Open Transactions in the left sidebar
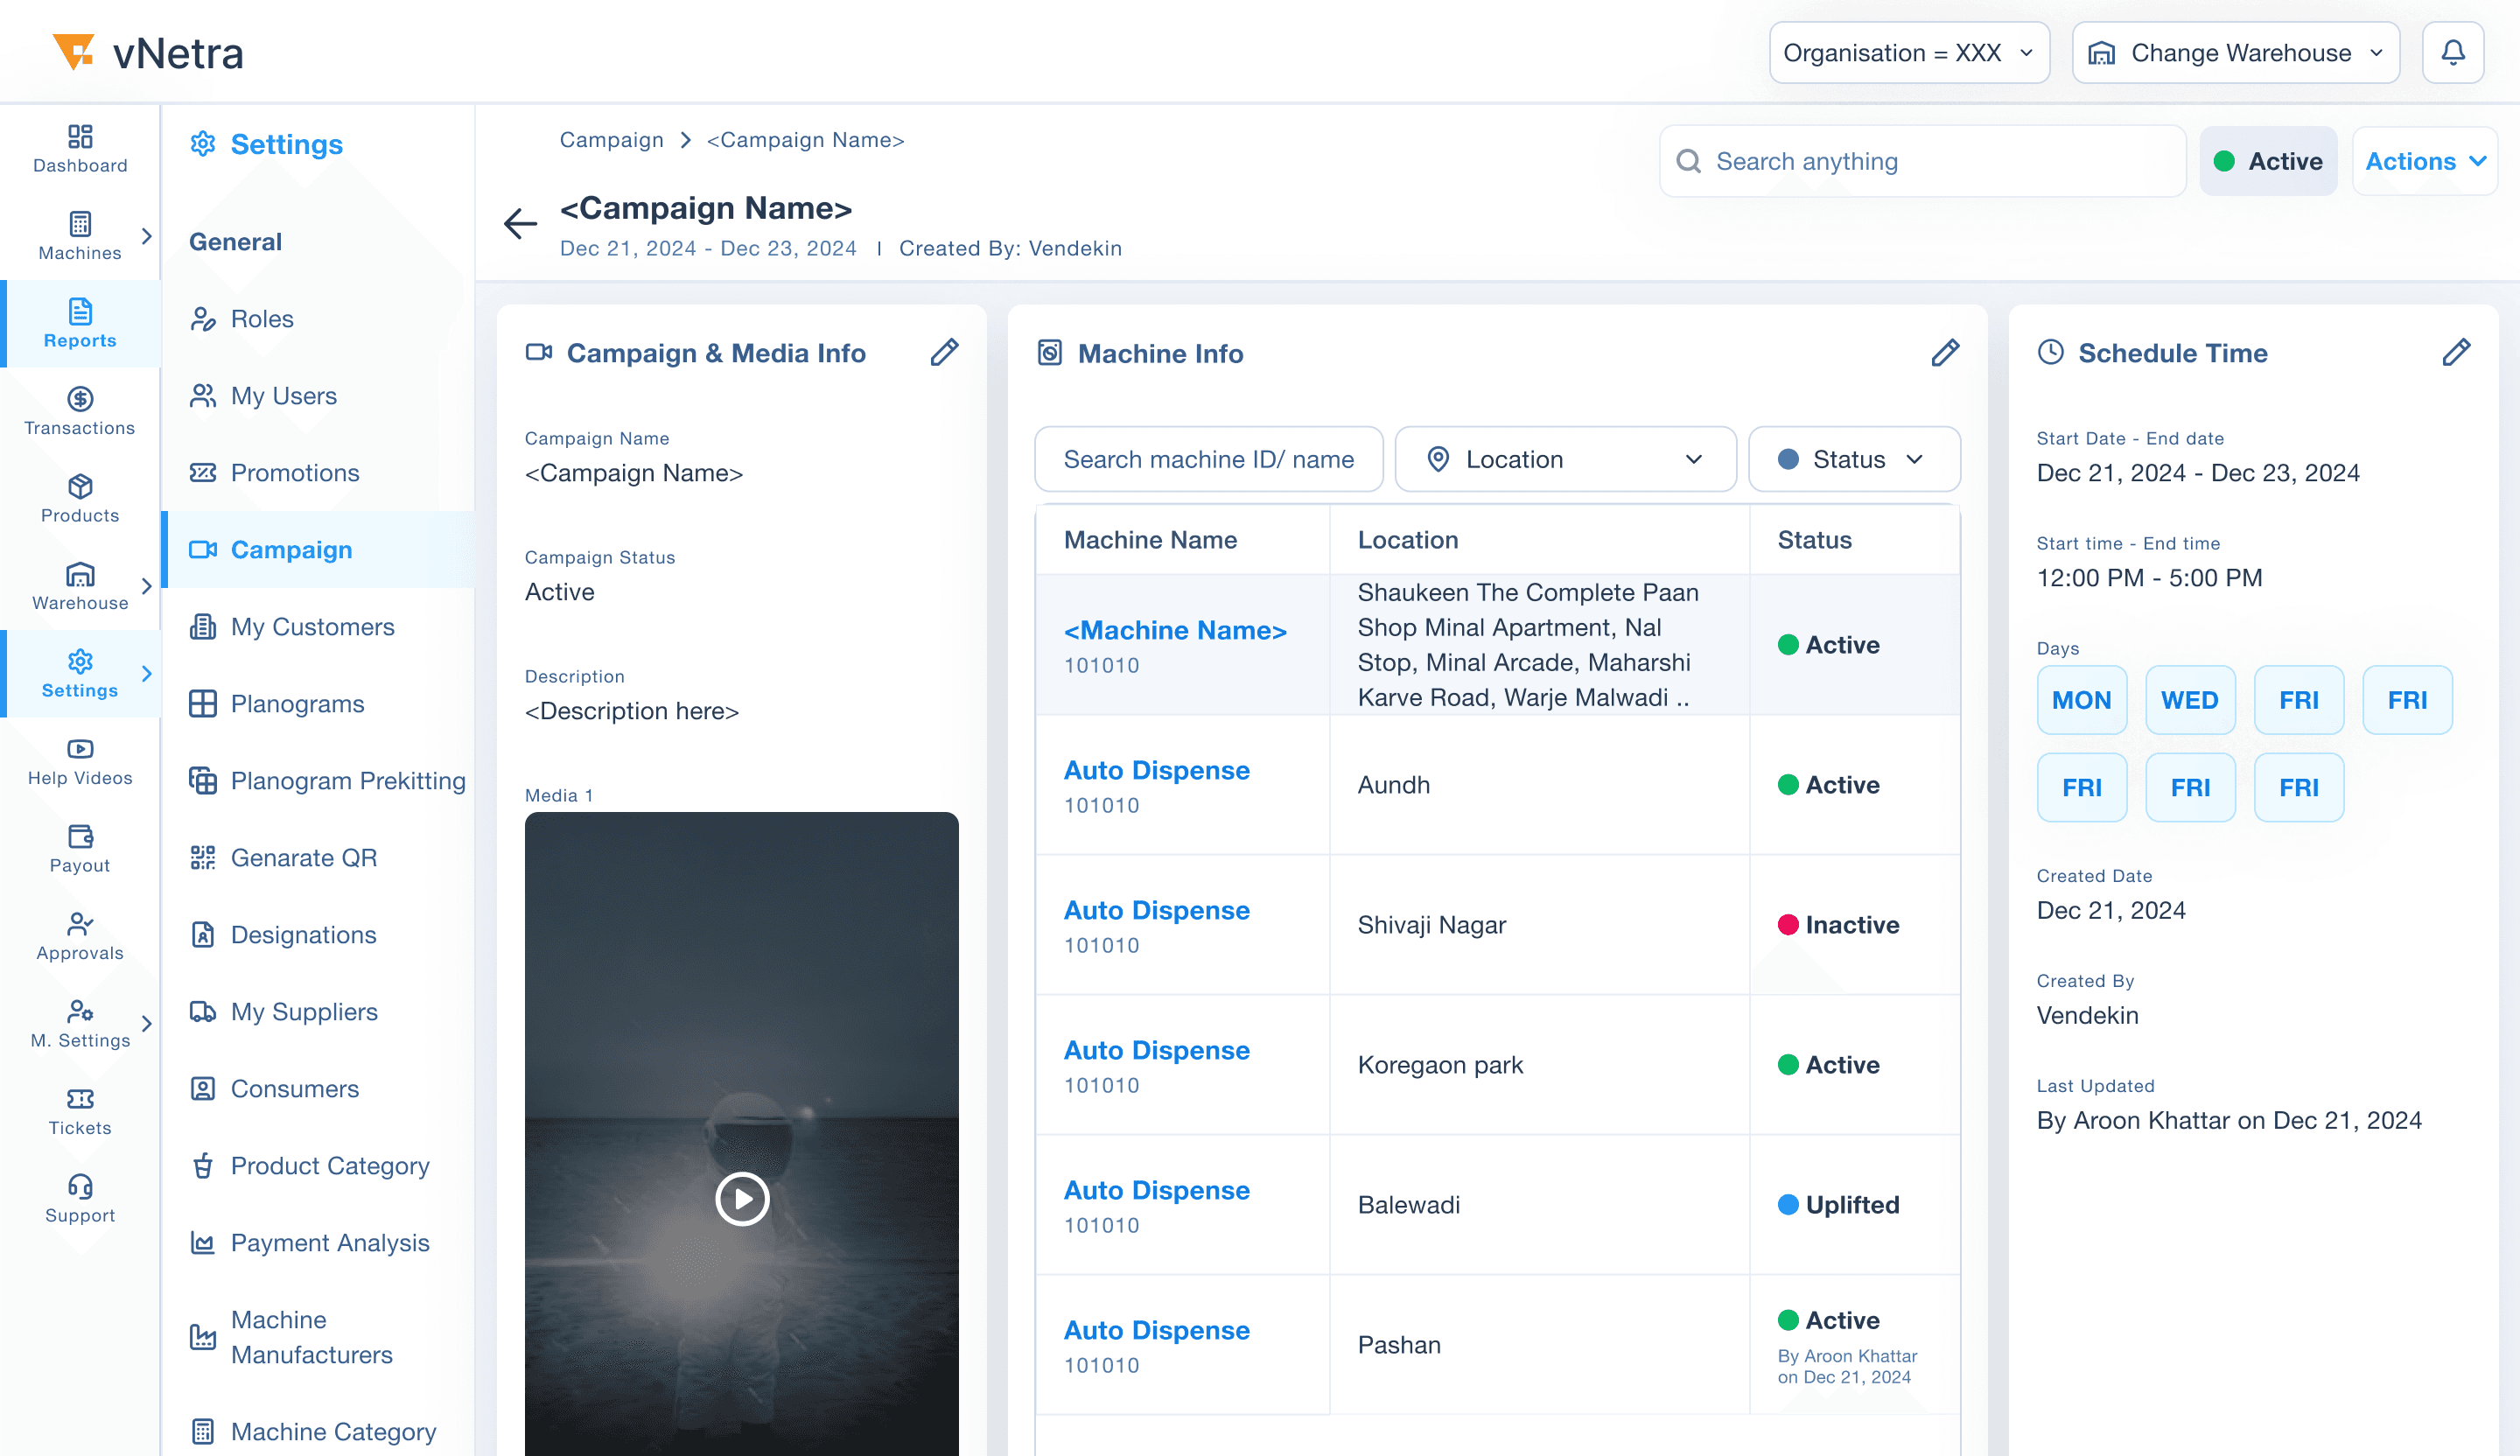The image size is (2520, 1456). (80, 411)
